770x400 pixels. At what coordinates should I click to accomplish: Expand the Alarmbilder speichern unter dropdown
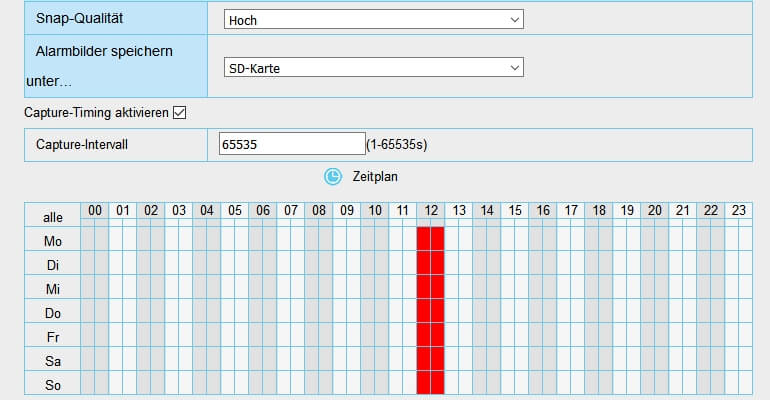coord(371,68)
